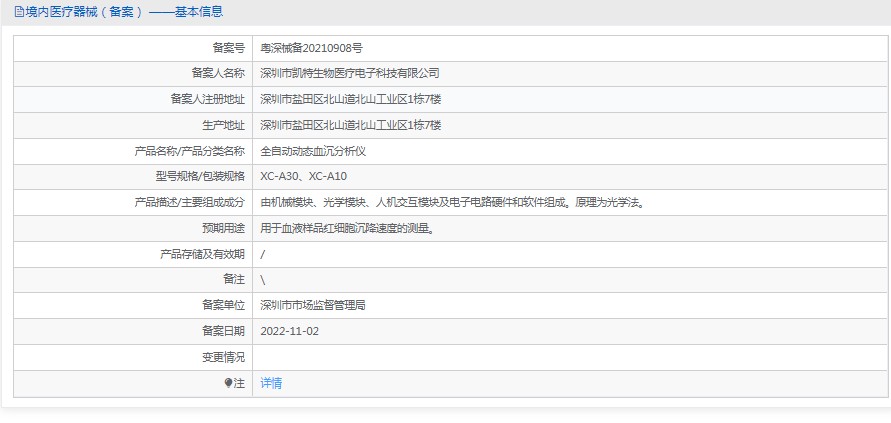This screenshot has height=423, width=891.
Task: Click the 产品存储及有效期 label
Action: tap(202, 255)
